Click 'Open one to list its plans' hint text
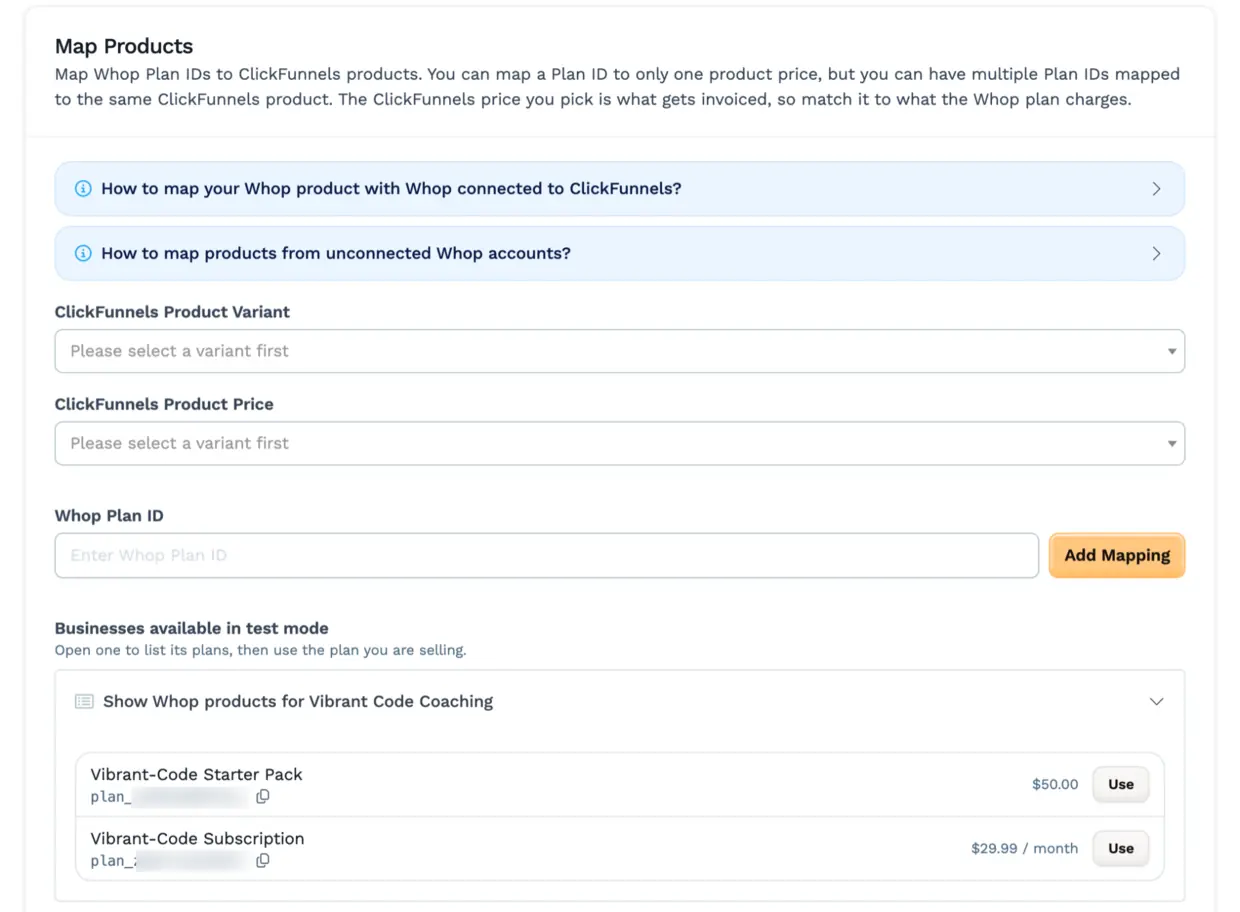Screen dimensions: 1240x912 click(260, 650)
